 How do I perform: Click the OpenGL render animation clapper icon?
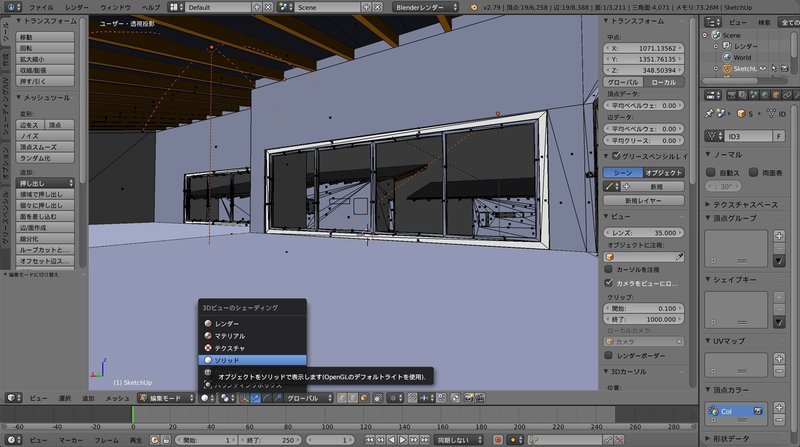pos(480,398)
